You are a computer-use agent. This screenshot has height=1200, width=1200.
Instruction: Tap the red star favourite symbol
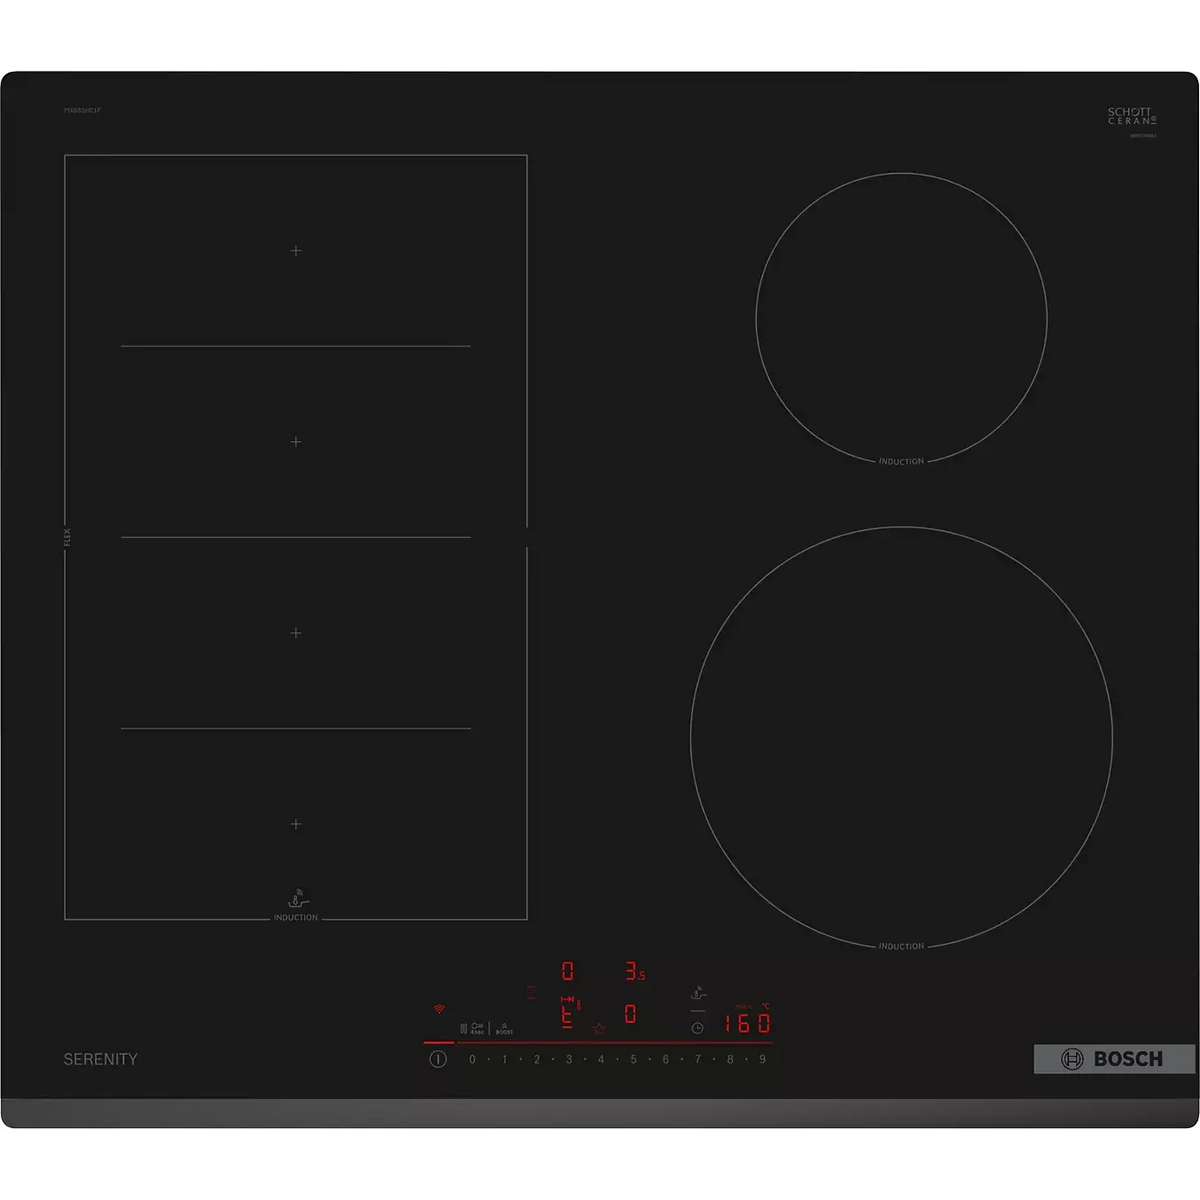click(599, 1028)
